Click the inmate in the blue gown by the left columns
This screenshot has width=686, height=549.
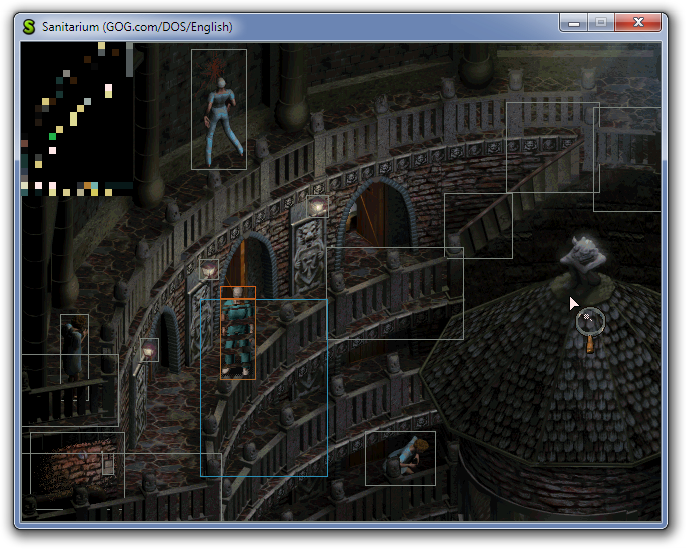pos(74,349)
